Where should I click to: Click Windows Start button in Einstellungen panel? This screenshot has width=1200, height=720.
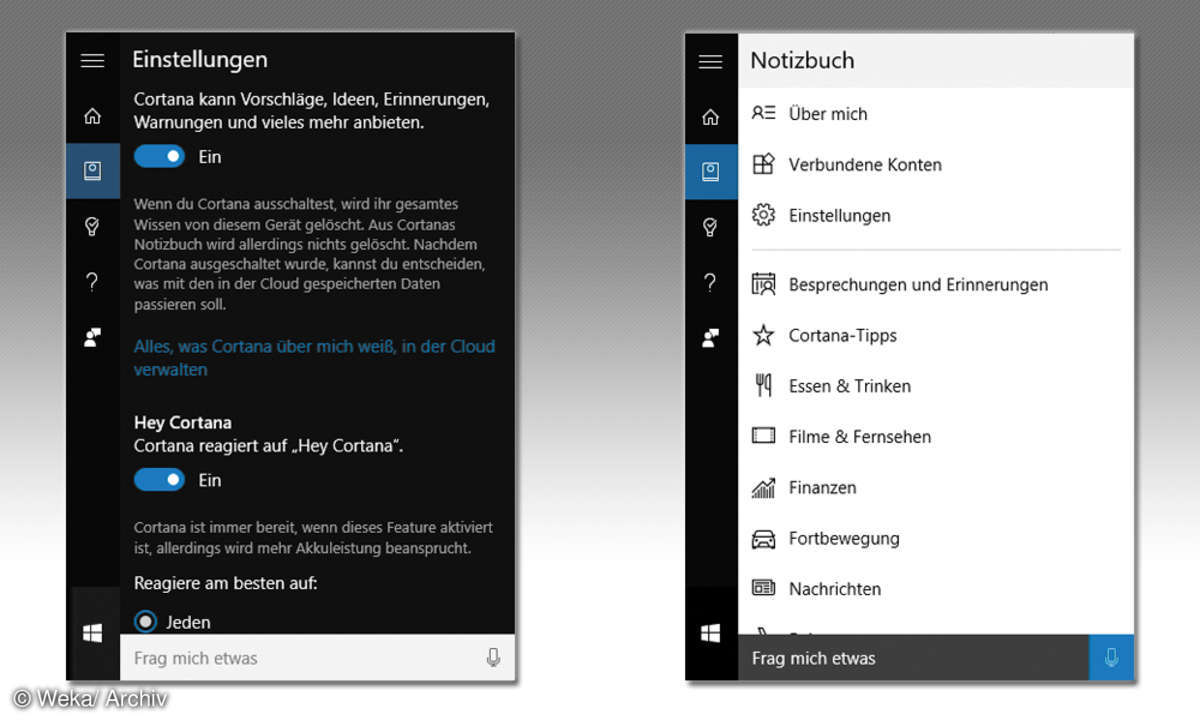[x=93, y=633]
